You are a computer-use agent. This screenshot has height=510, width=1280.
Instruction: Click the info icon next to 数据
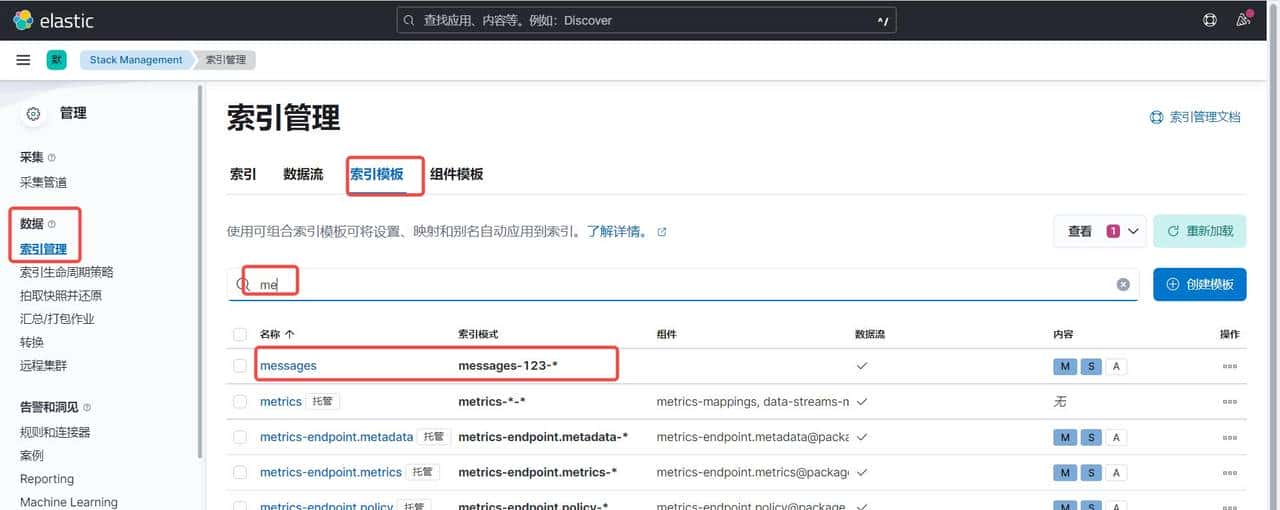[x=52, y=224]
